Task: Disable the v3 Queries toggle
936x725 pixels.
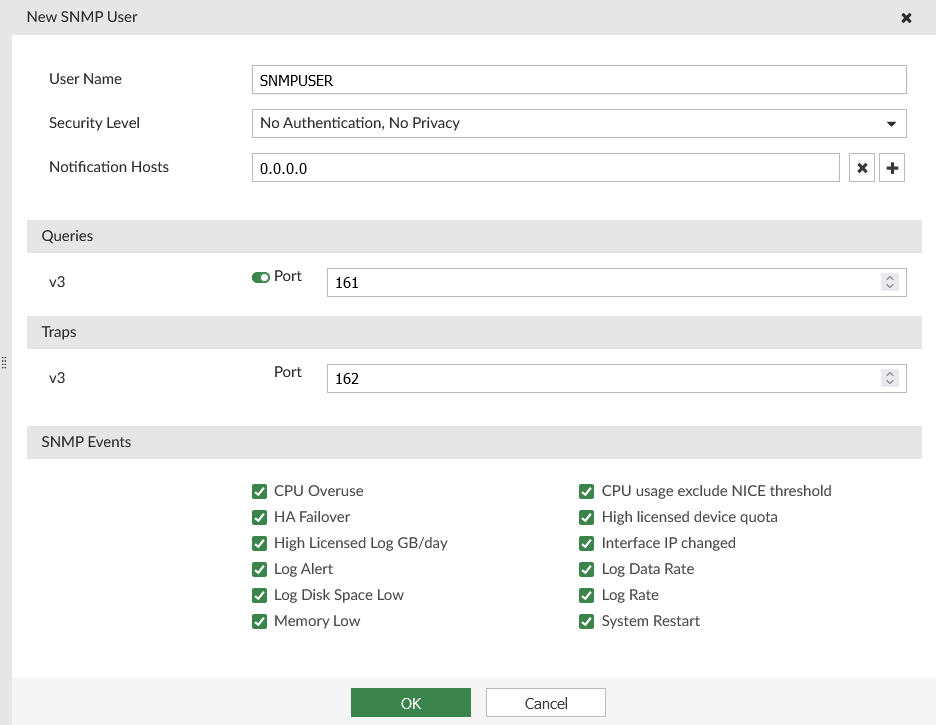Action: tap(260, 276)
